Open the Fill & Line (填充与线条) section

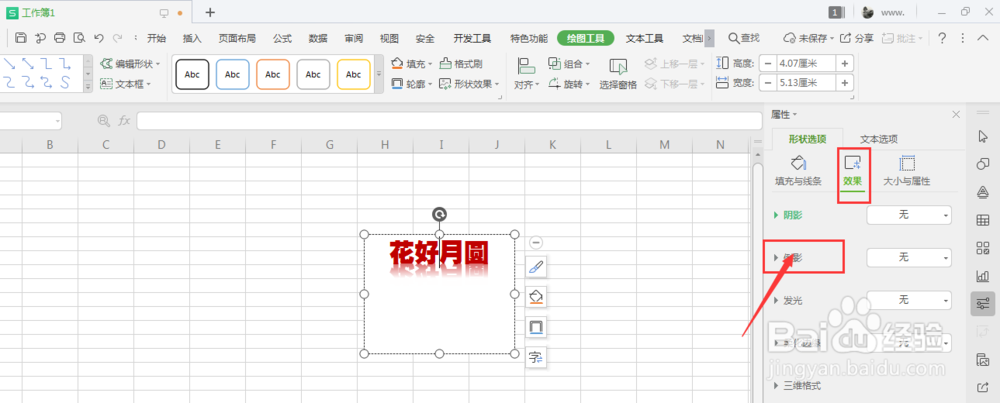click(x=798, y=170)
